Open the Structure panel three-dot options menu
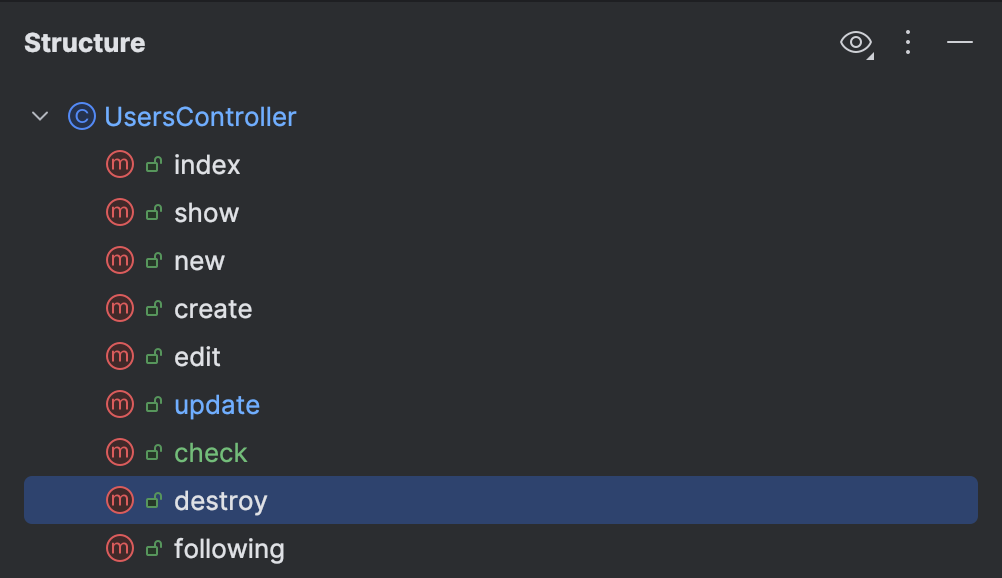 908,42
